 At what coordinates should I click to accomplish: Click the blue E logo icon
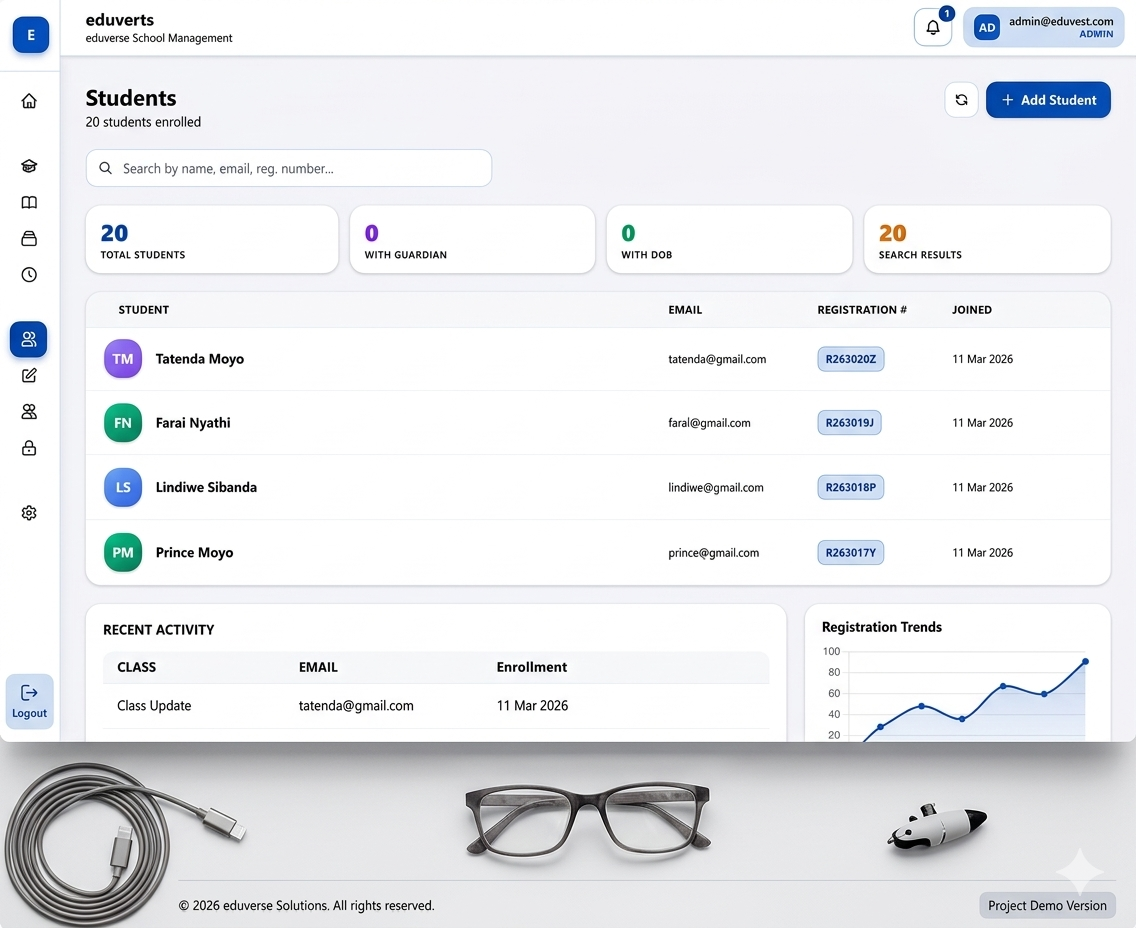point(31,35)
